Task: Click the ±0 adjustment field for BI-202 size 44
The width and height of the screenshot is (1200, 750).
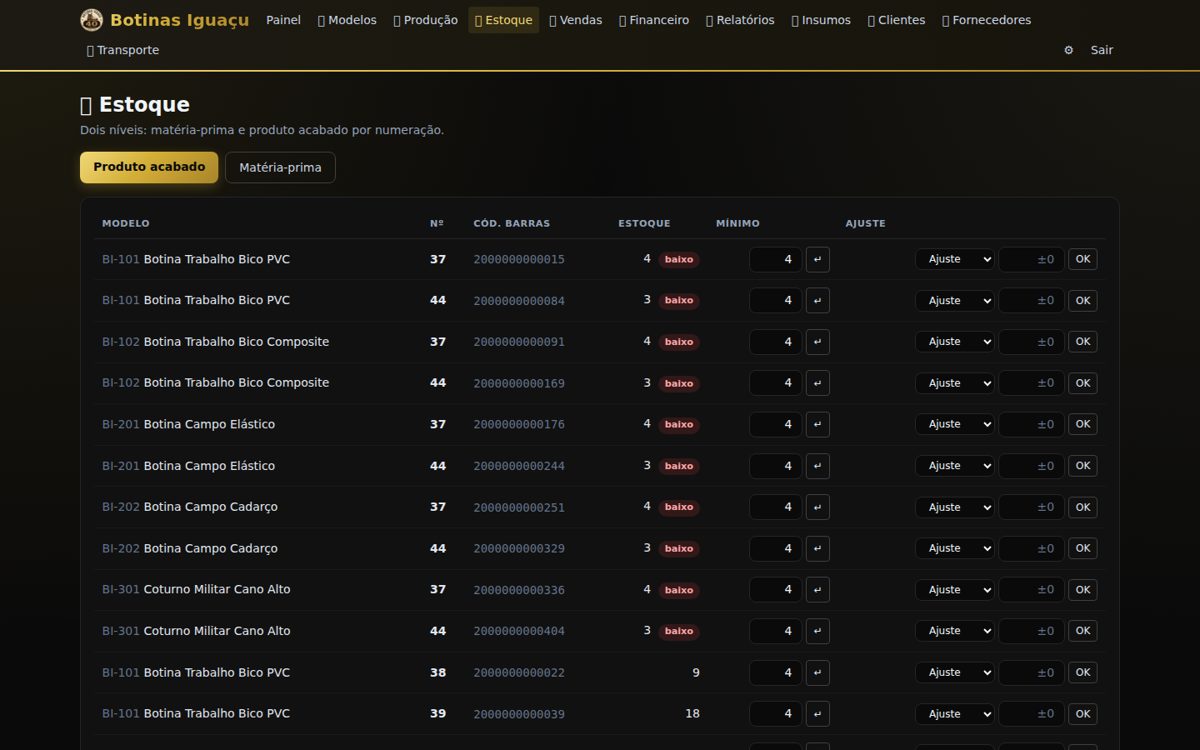Action: [1032, 548]
